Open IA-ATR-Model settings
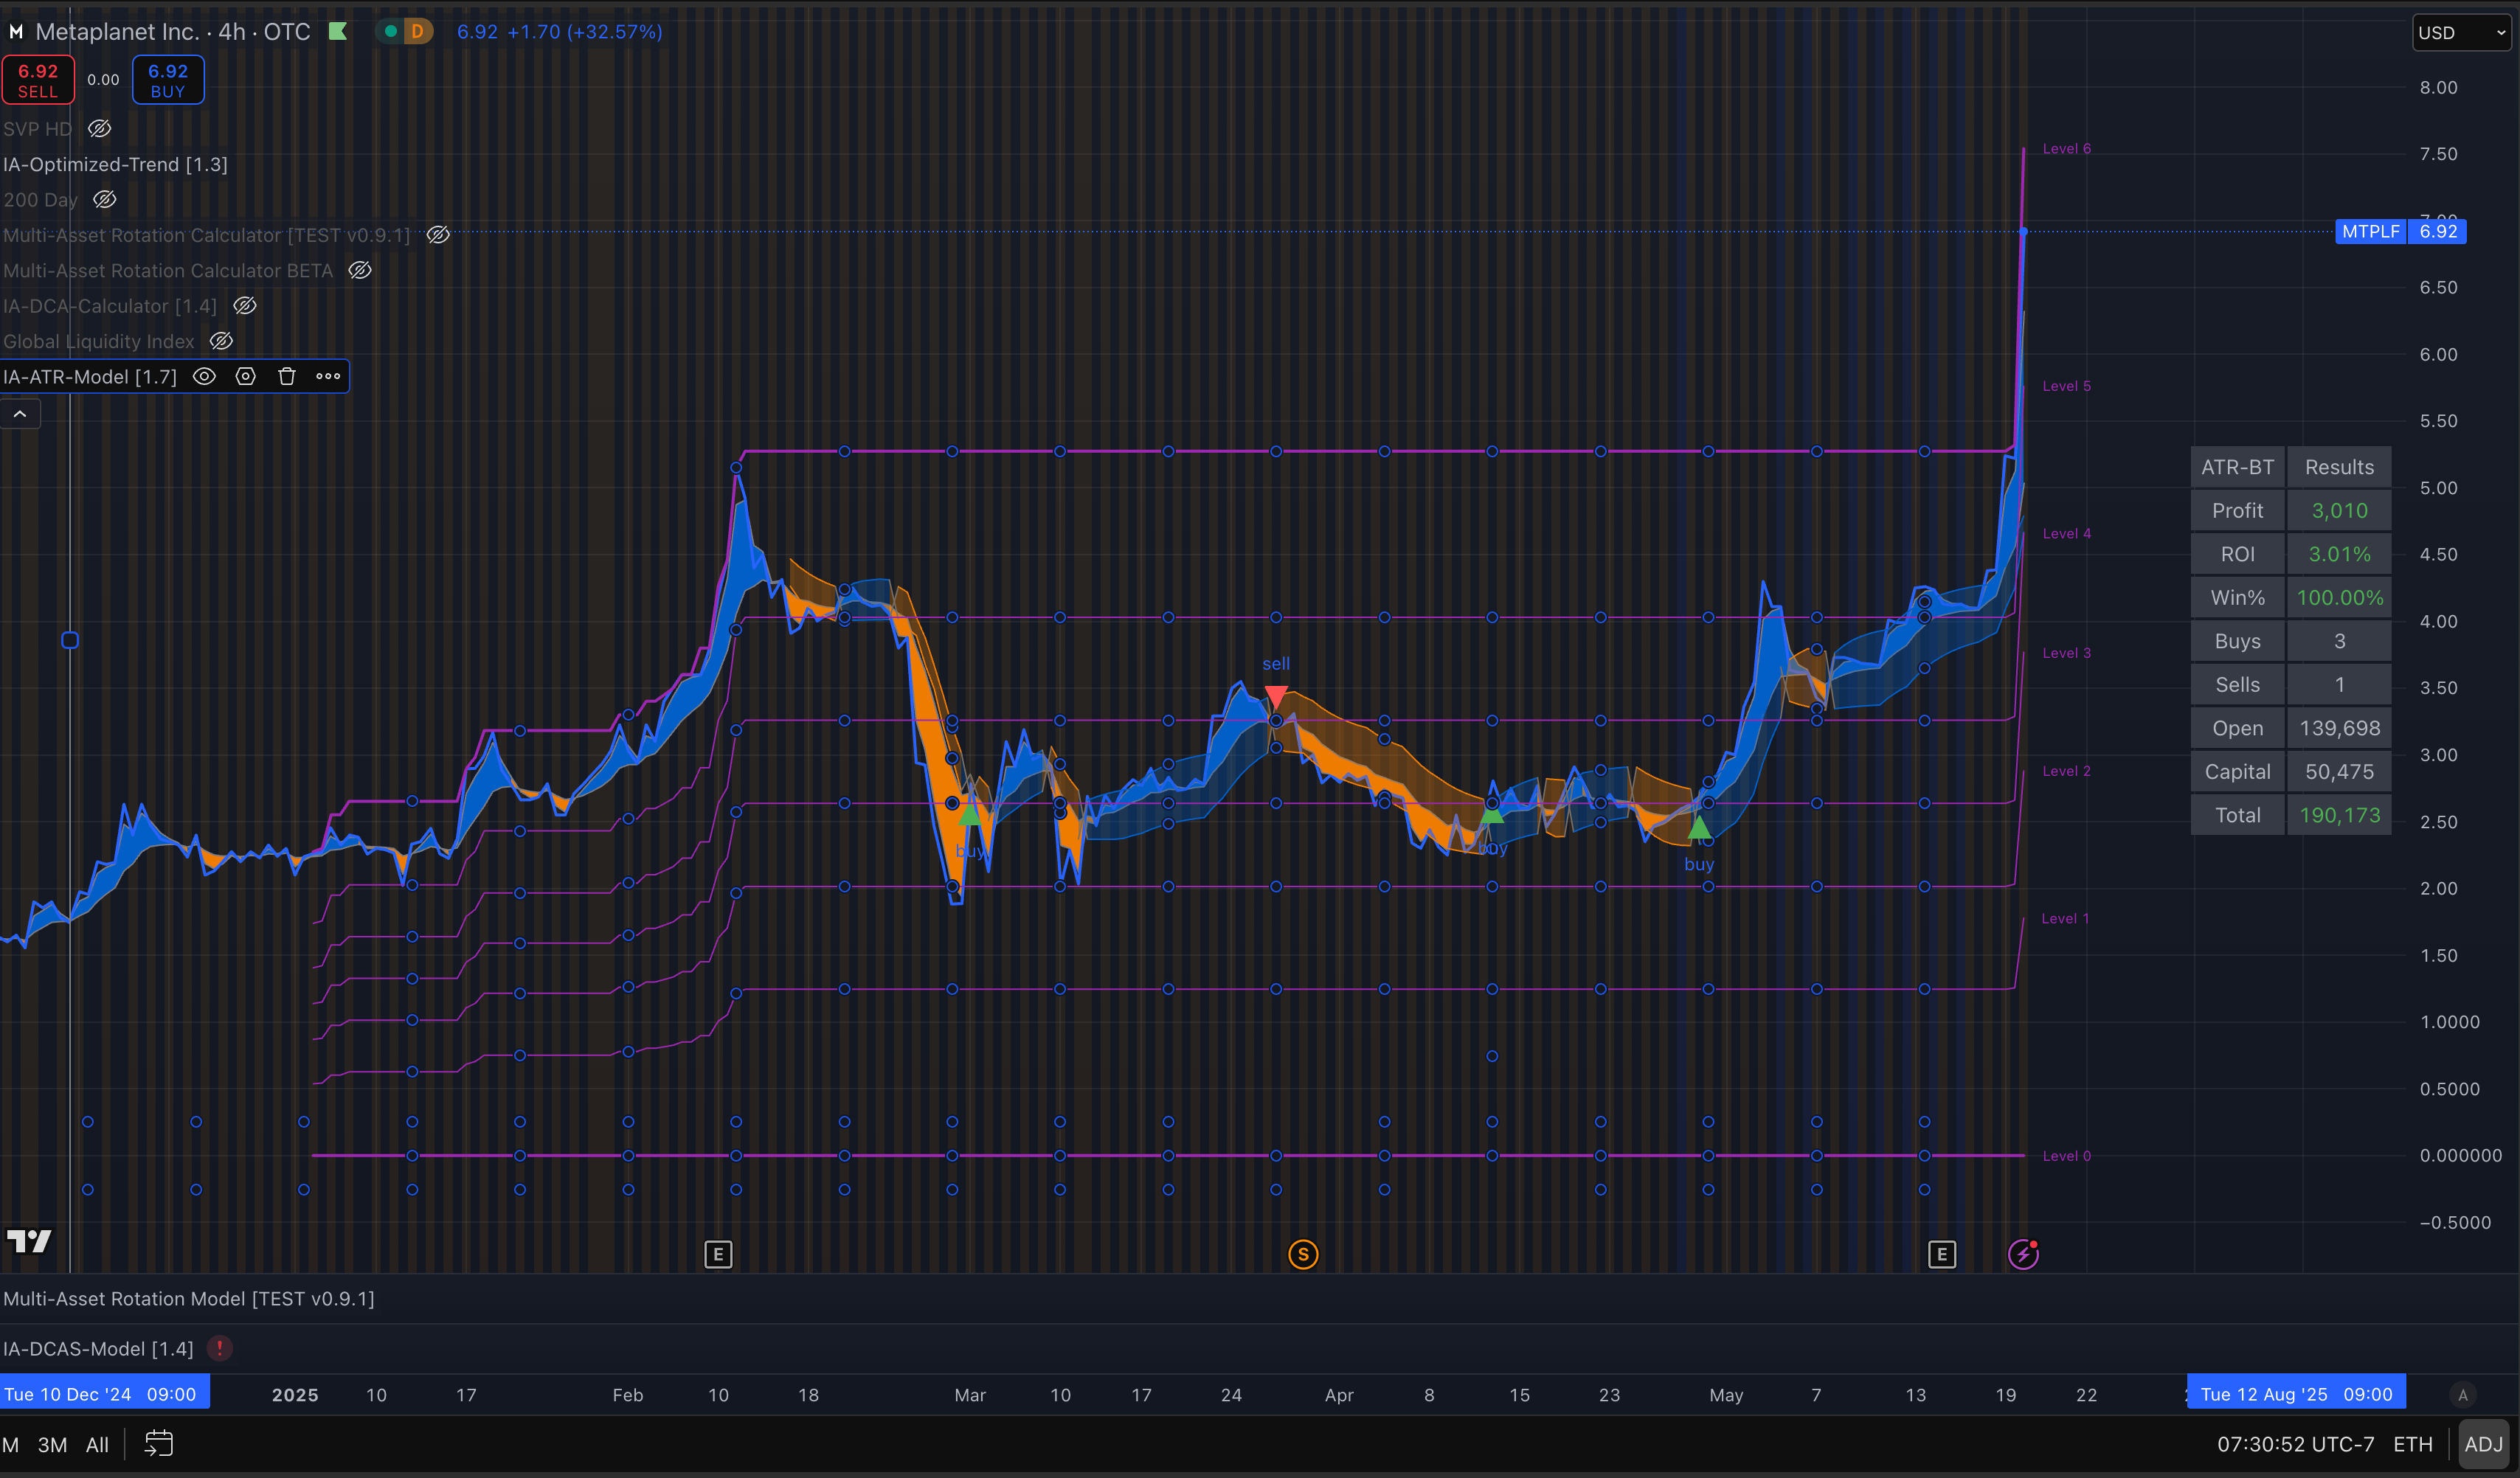The height and width of the screenshot is (1478, 2520). click(245, 376)
